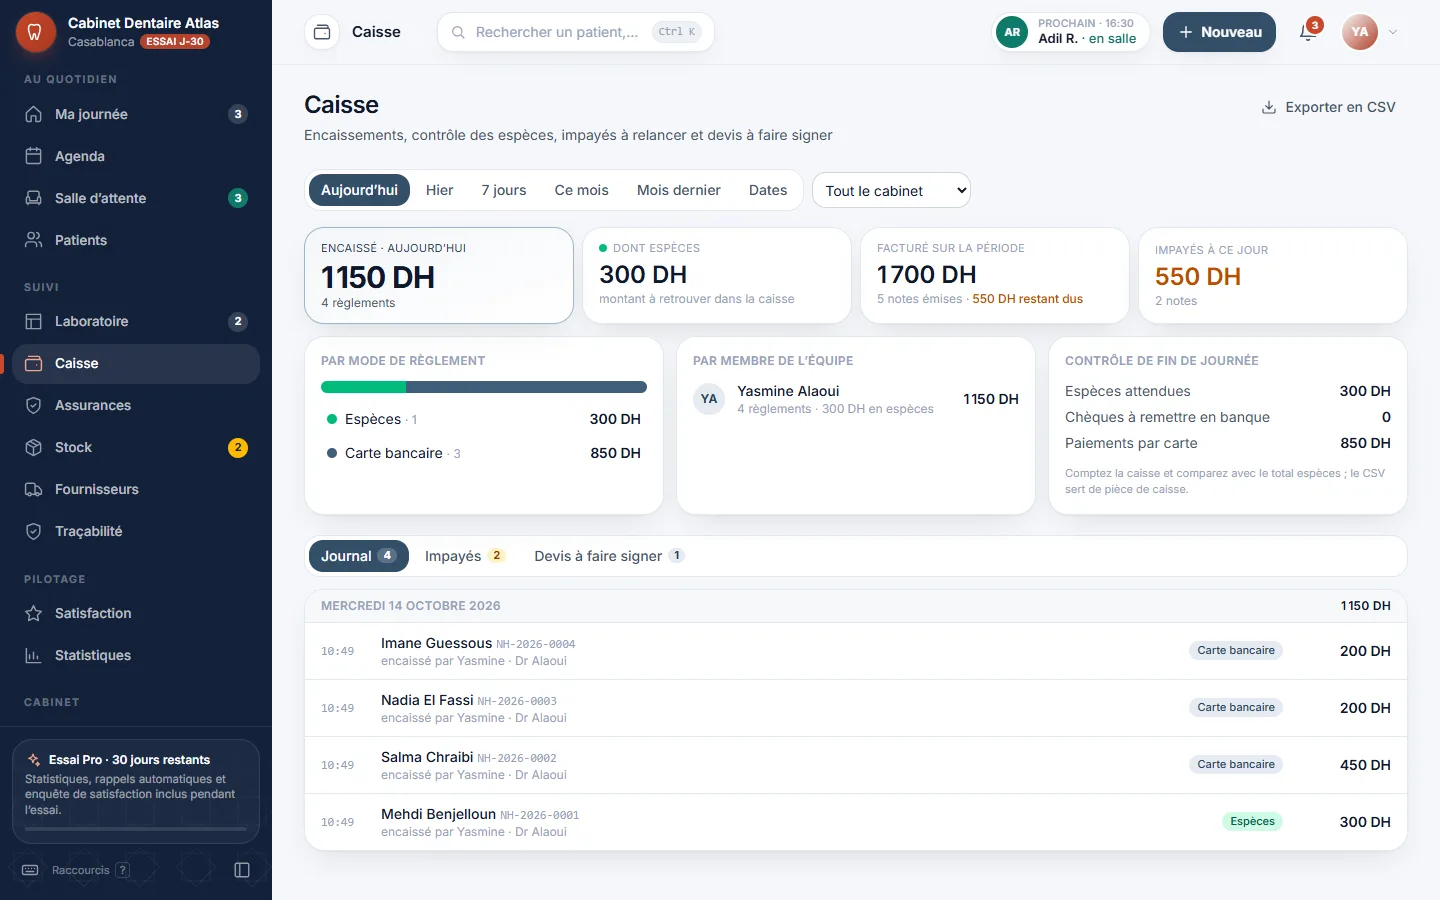Click the payment mode distribution bar

coord(484,387)
